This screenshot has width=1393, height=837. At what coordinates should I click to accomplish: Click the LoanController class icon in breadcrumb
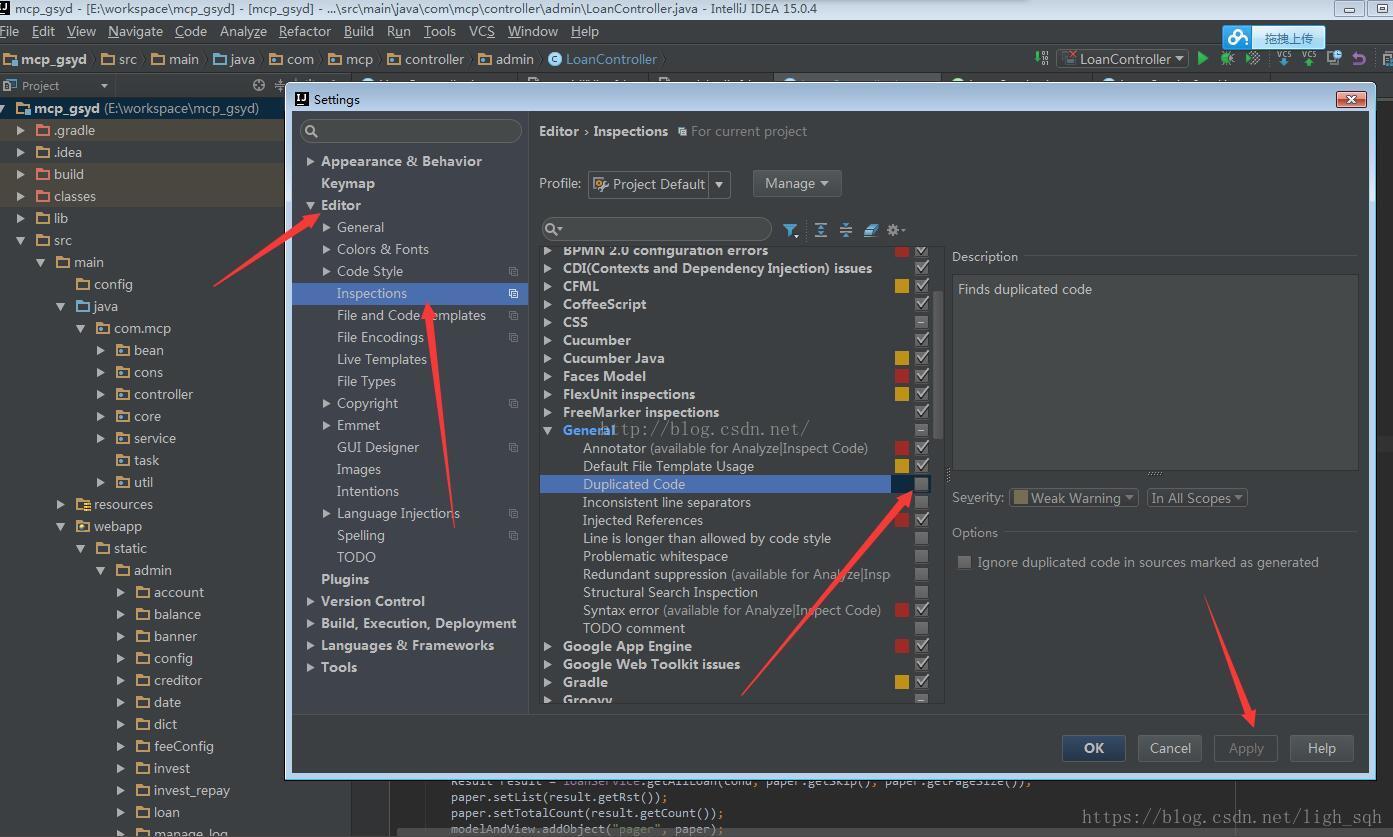pyautogui.click(x=555, y=59)
